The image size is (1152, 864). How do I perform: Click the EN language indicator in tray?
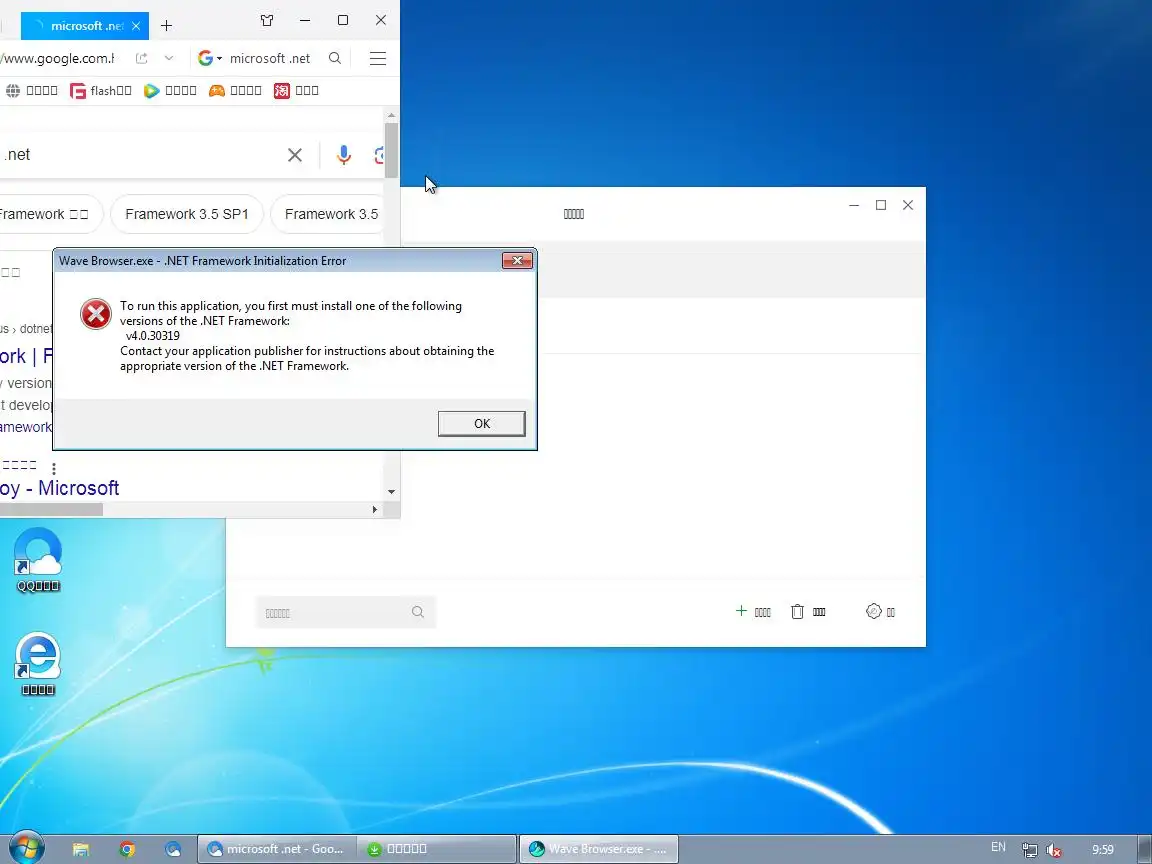998,847
